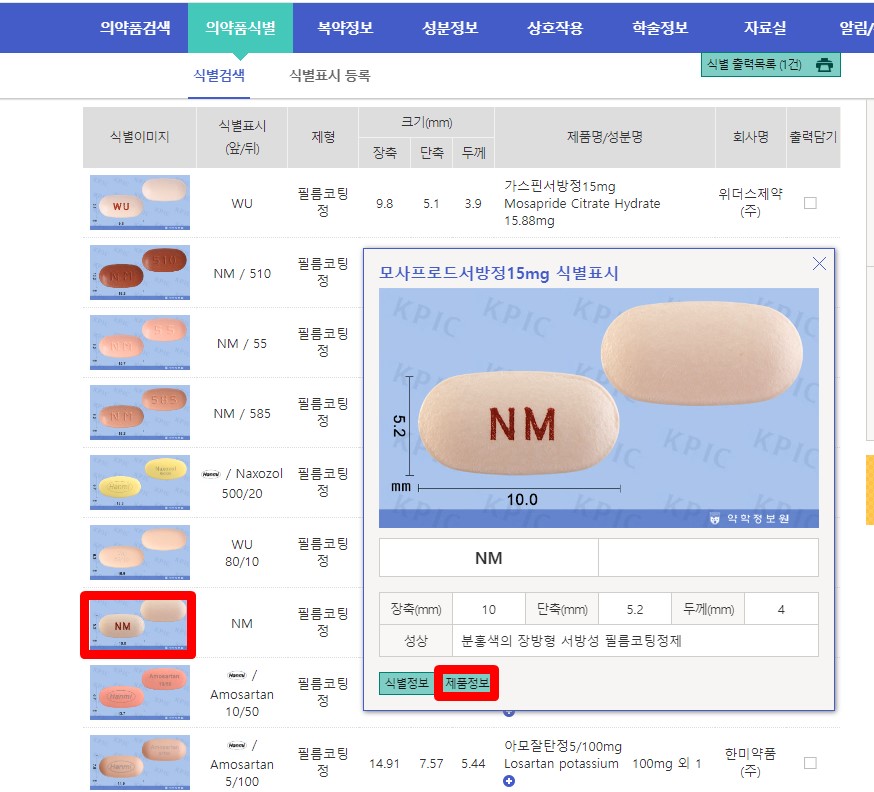Viewport: 874px width, 792px height.
Task: Click the 가스핀서방정15mg product name
Action: click(x=560, y=186)
